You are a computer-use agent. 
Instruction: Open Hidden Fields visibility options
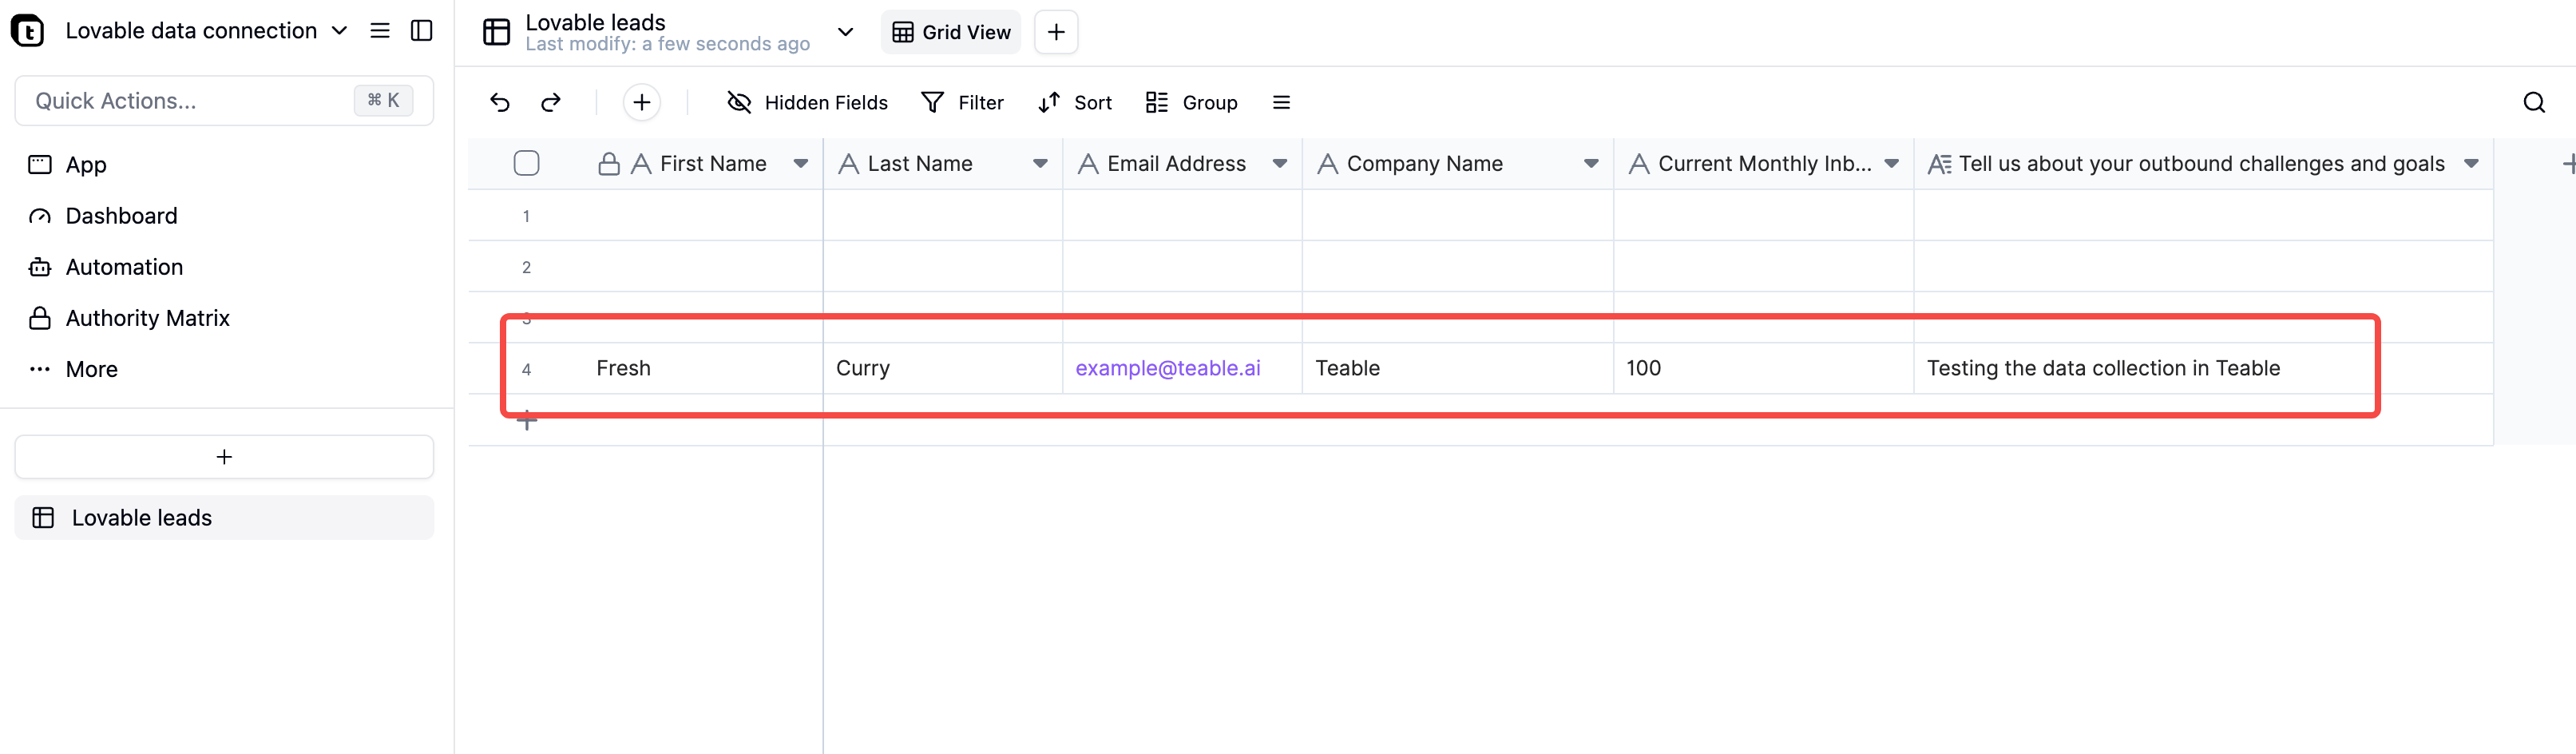pos(807,102)
